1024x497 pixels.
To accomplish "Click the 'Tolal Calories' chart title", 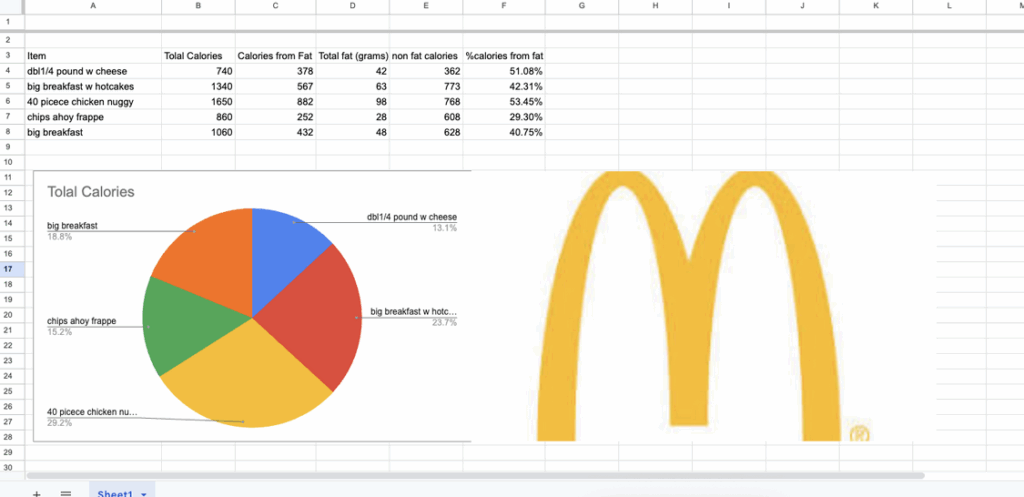I will [91, 191].
